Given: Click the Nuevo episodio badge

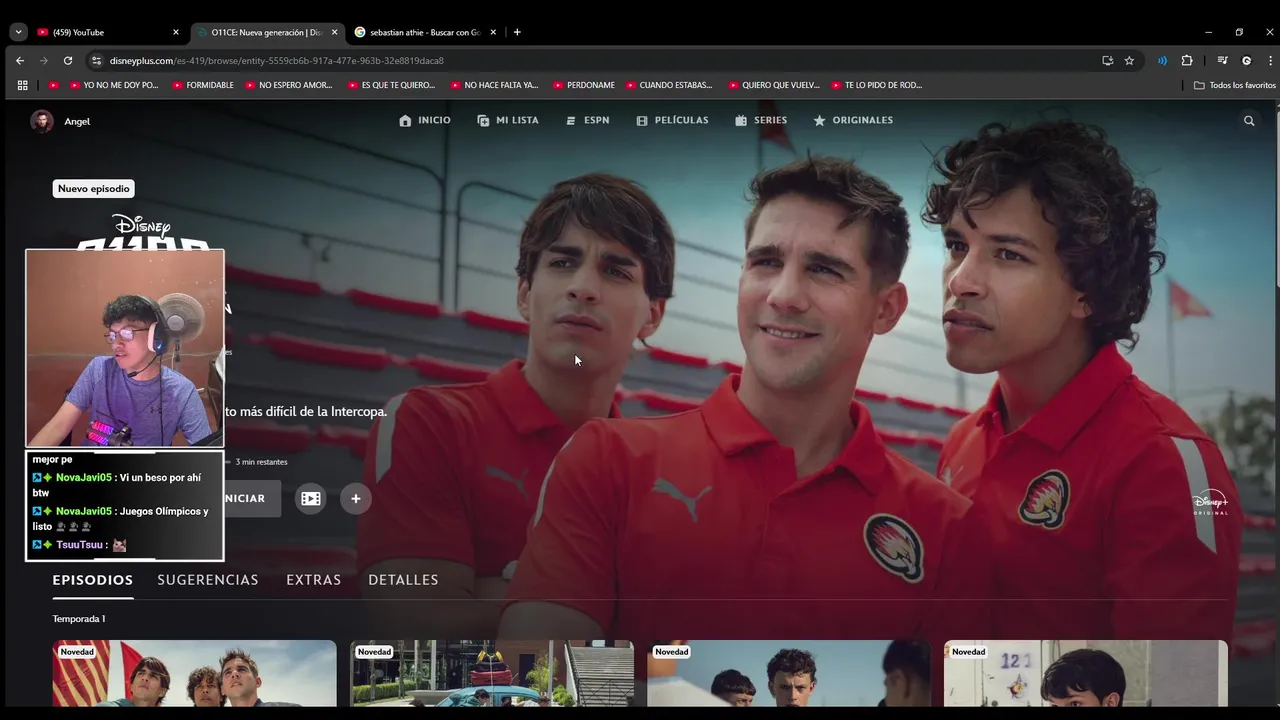Looking at the screenshot, I should pos(94,189).
